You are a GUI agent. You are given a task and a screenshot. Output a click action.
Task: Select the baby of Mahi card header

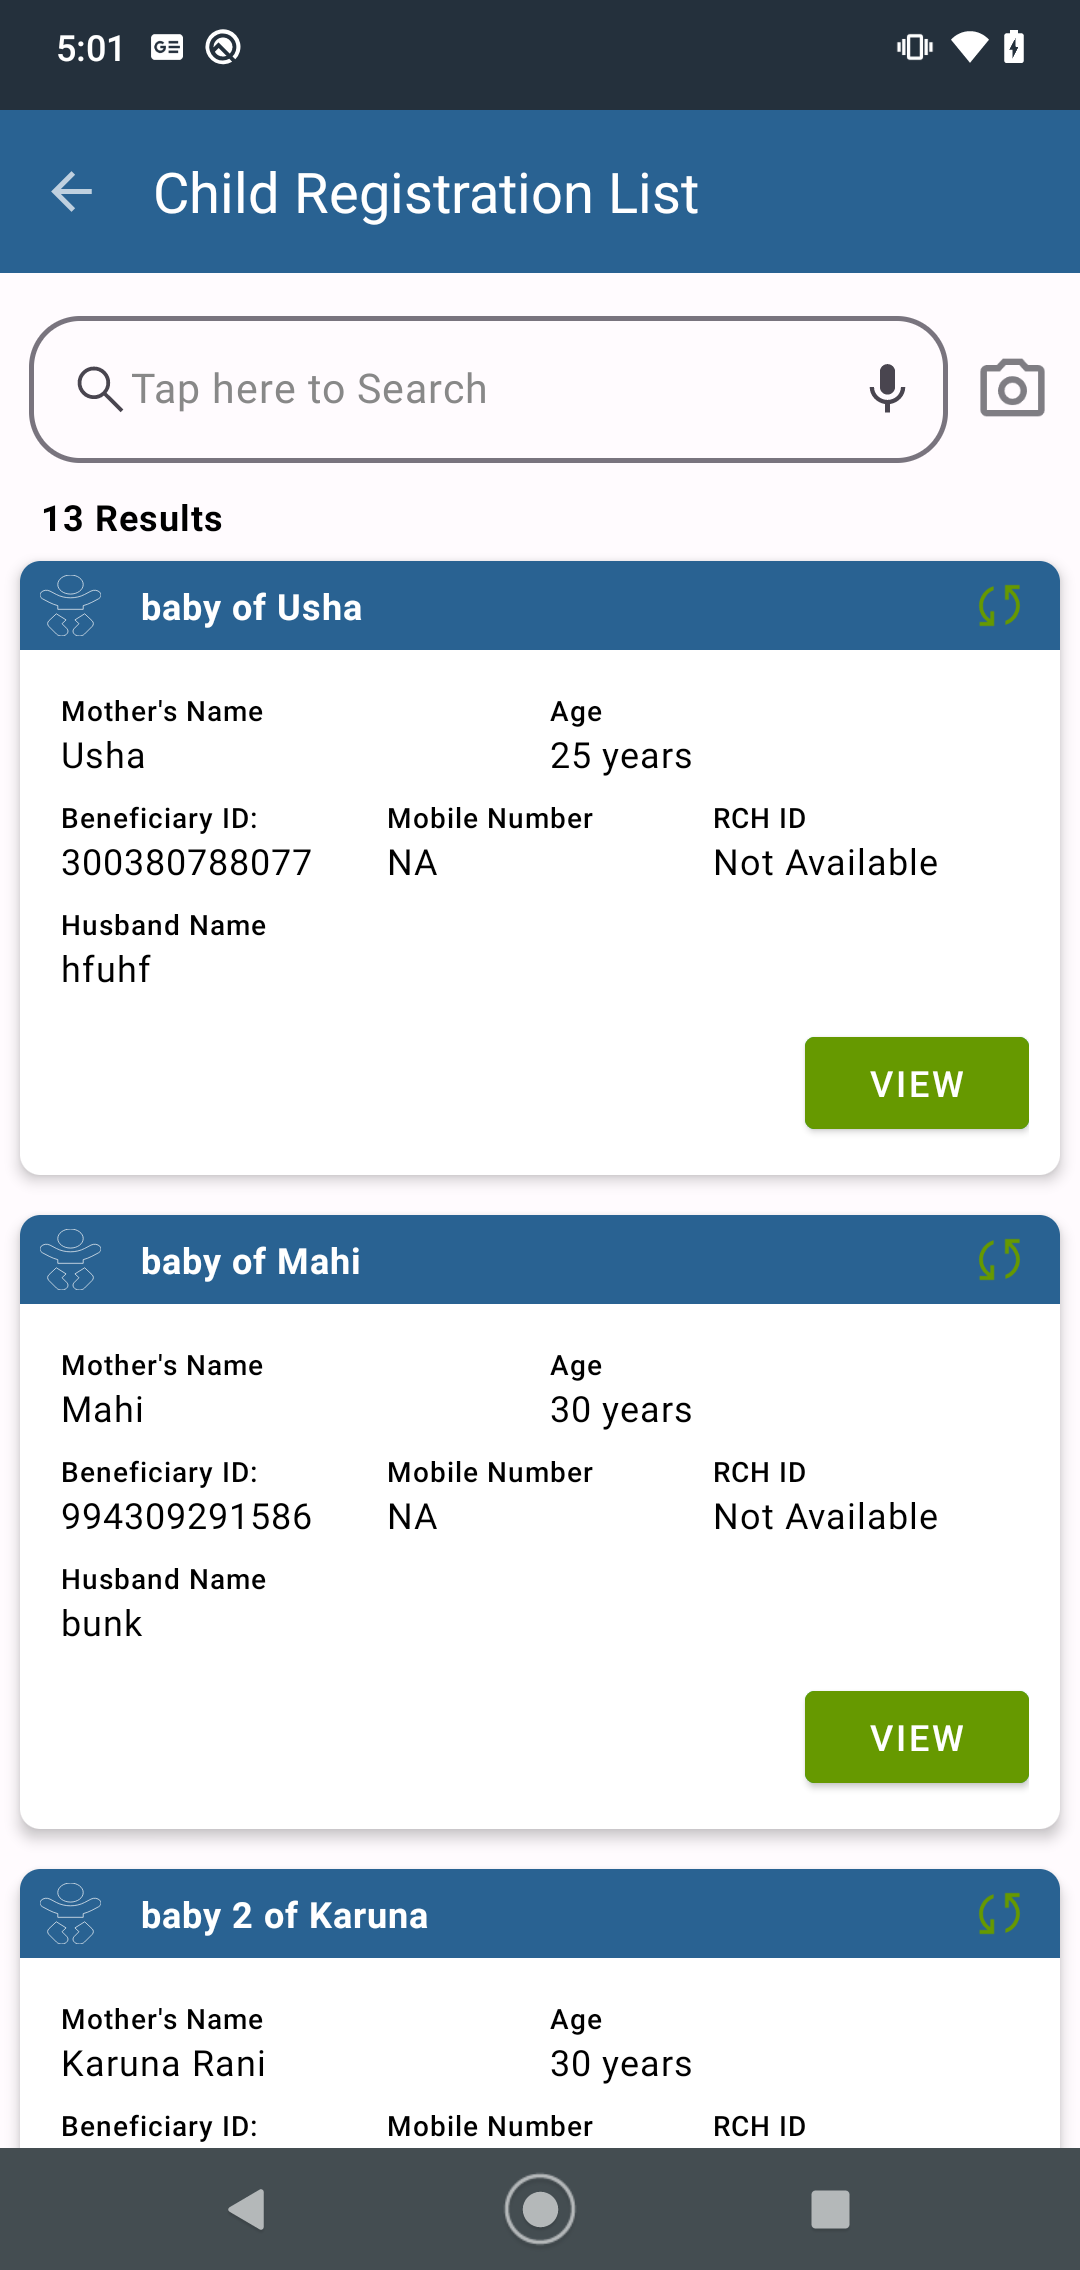pos(540,1260)
